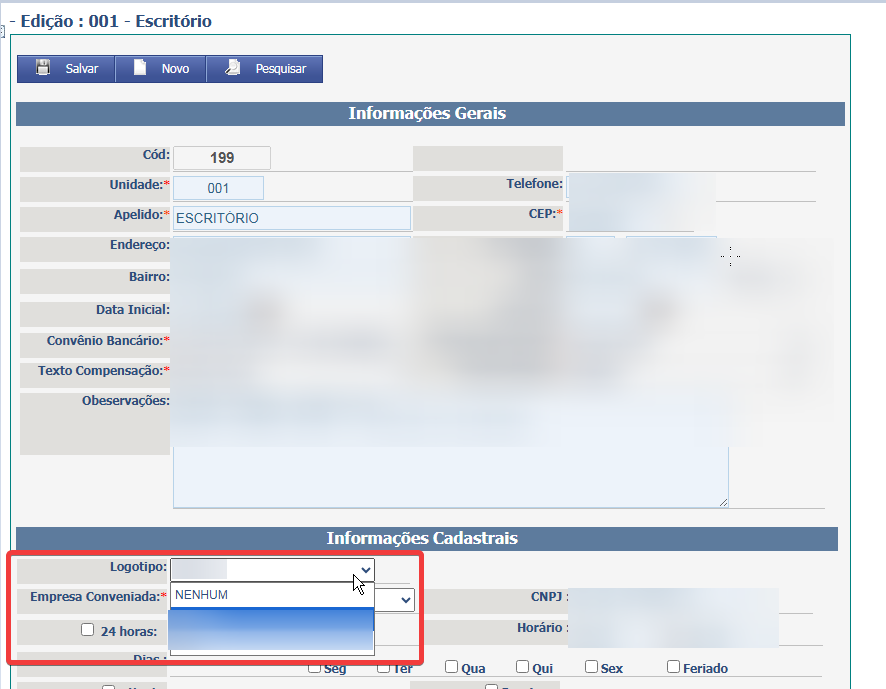Click the Endereço label

pos(140,245)
